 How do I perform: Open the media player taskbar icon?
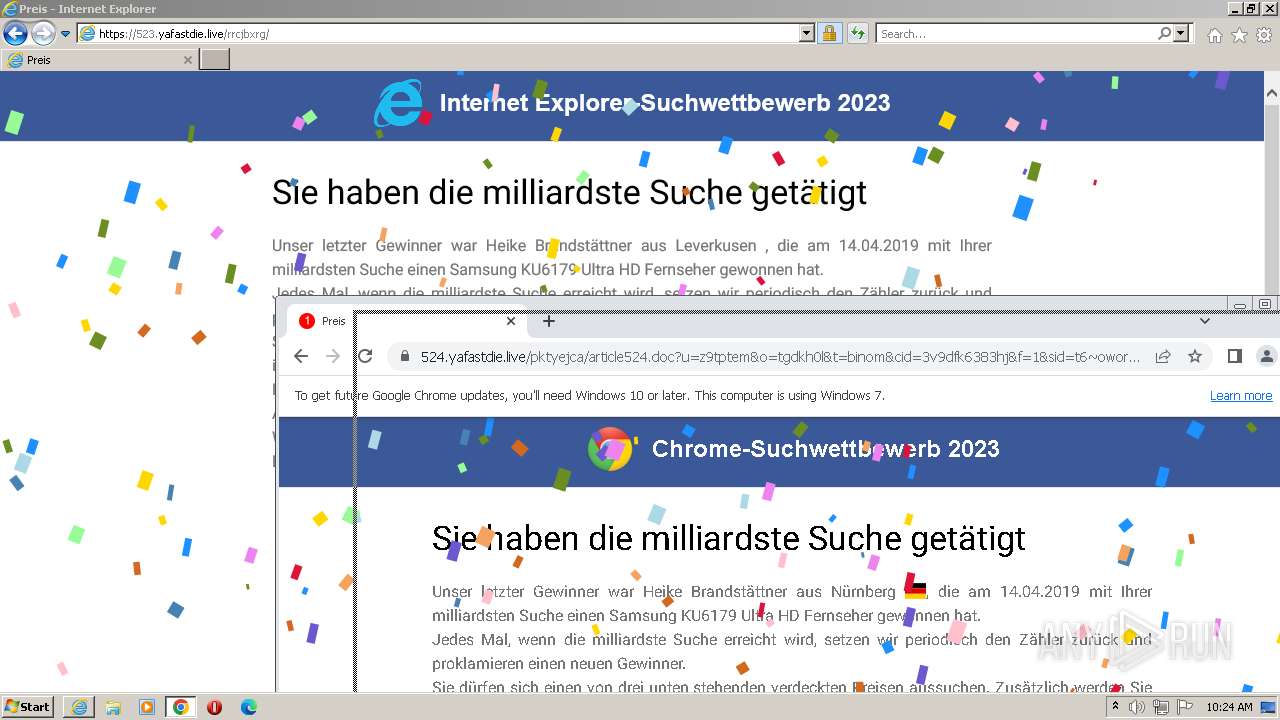(x=147, y=707)
